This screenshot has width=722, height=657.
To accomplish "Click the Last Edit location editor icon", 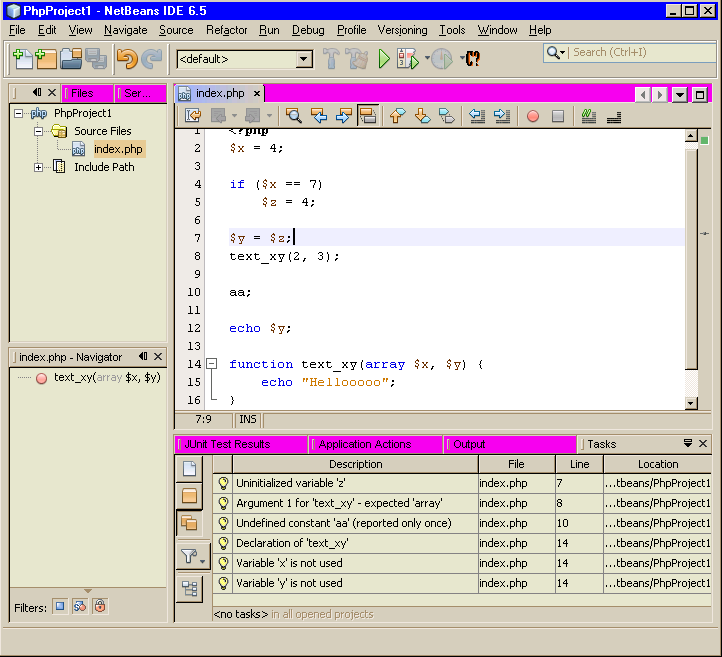I will tap(193, 116).
